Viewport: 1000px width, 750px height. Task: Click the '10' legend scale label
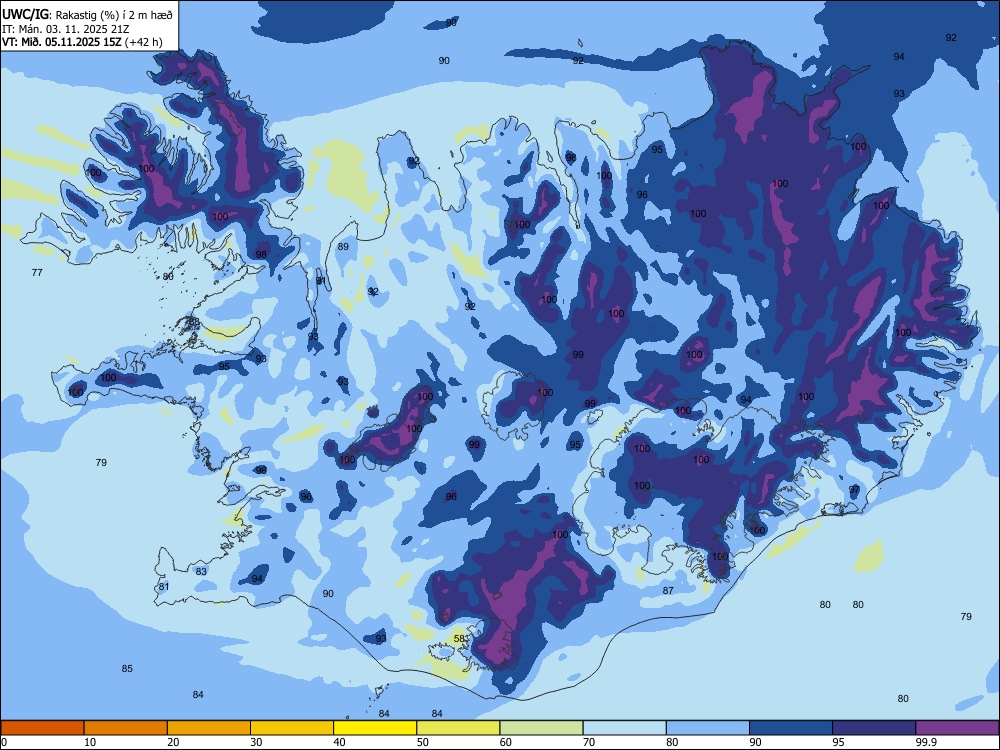(x=90, y=742)
